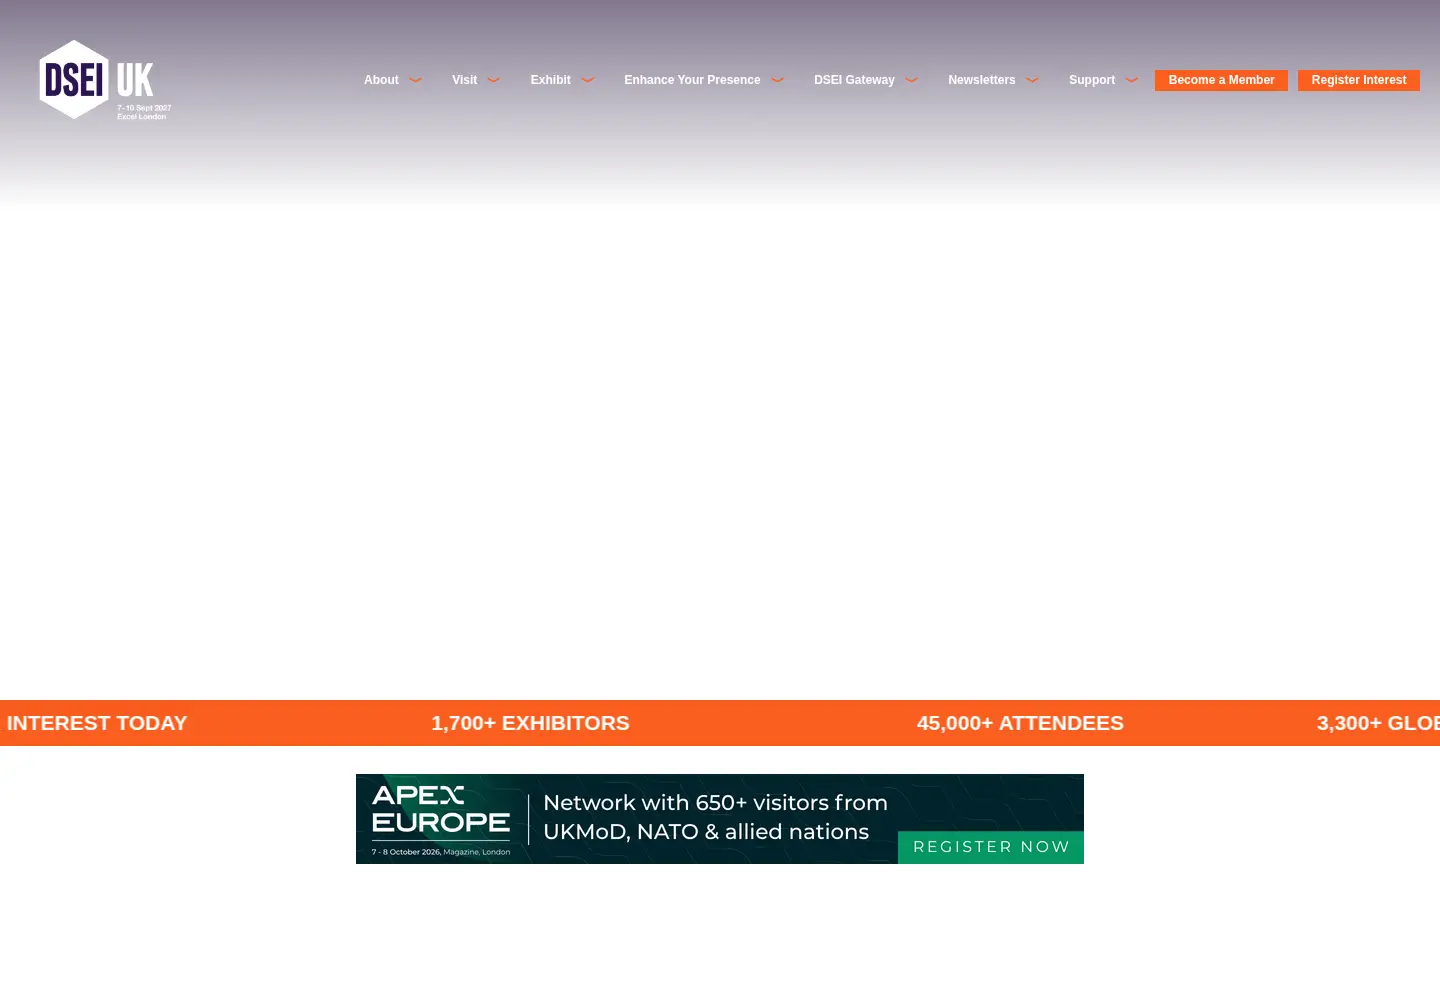Click the 'INTEREST TODAY' ticker text

point(97,723)
